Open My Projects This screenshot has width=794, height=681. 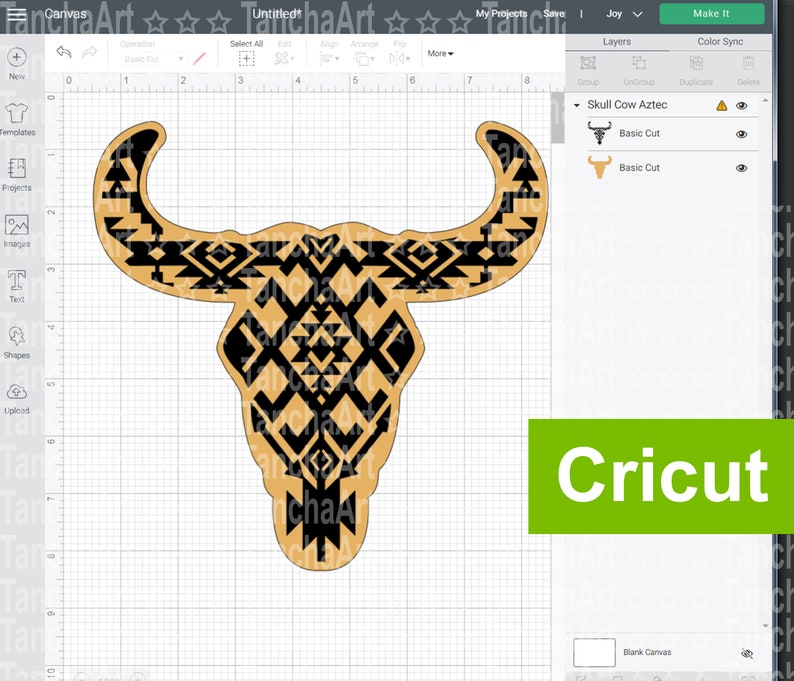pos(501,14)
